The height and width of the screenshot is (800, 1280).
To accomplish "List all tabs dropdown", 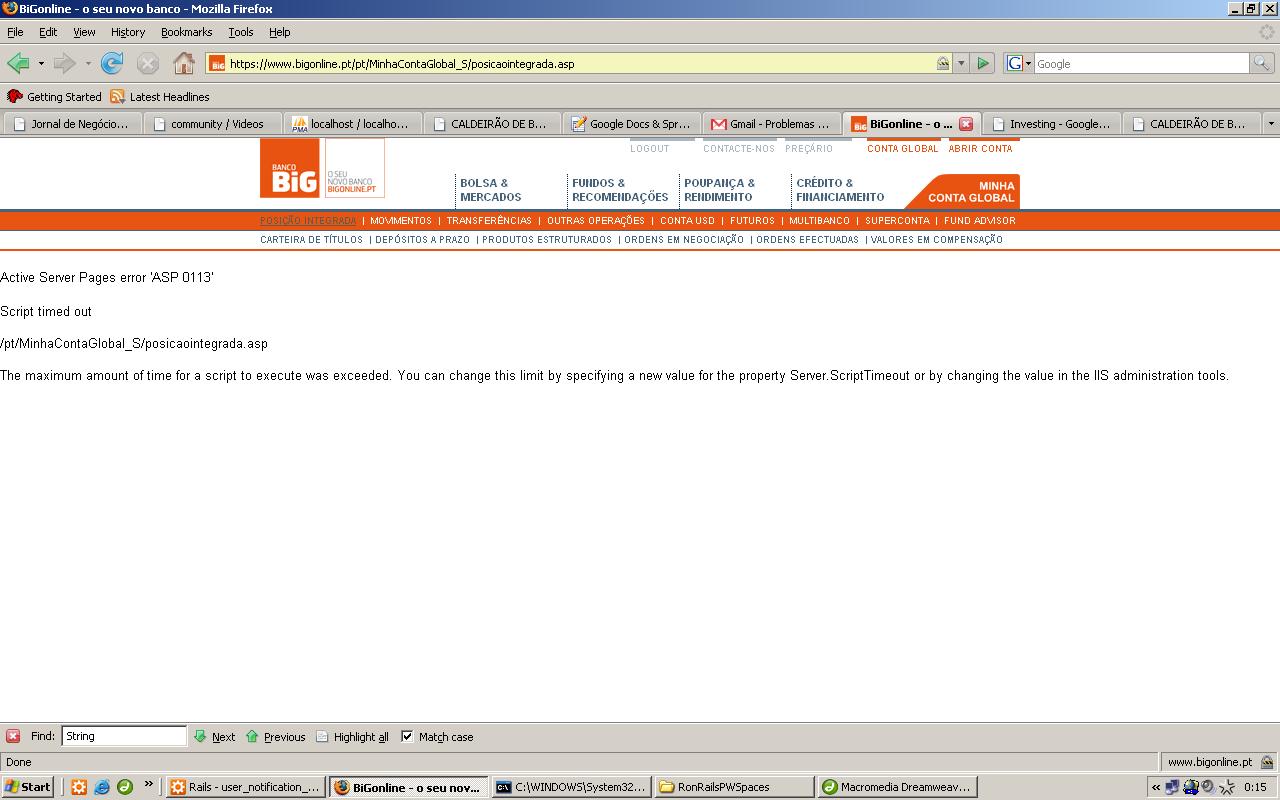I will 1271,124.
